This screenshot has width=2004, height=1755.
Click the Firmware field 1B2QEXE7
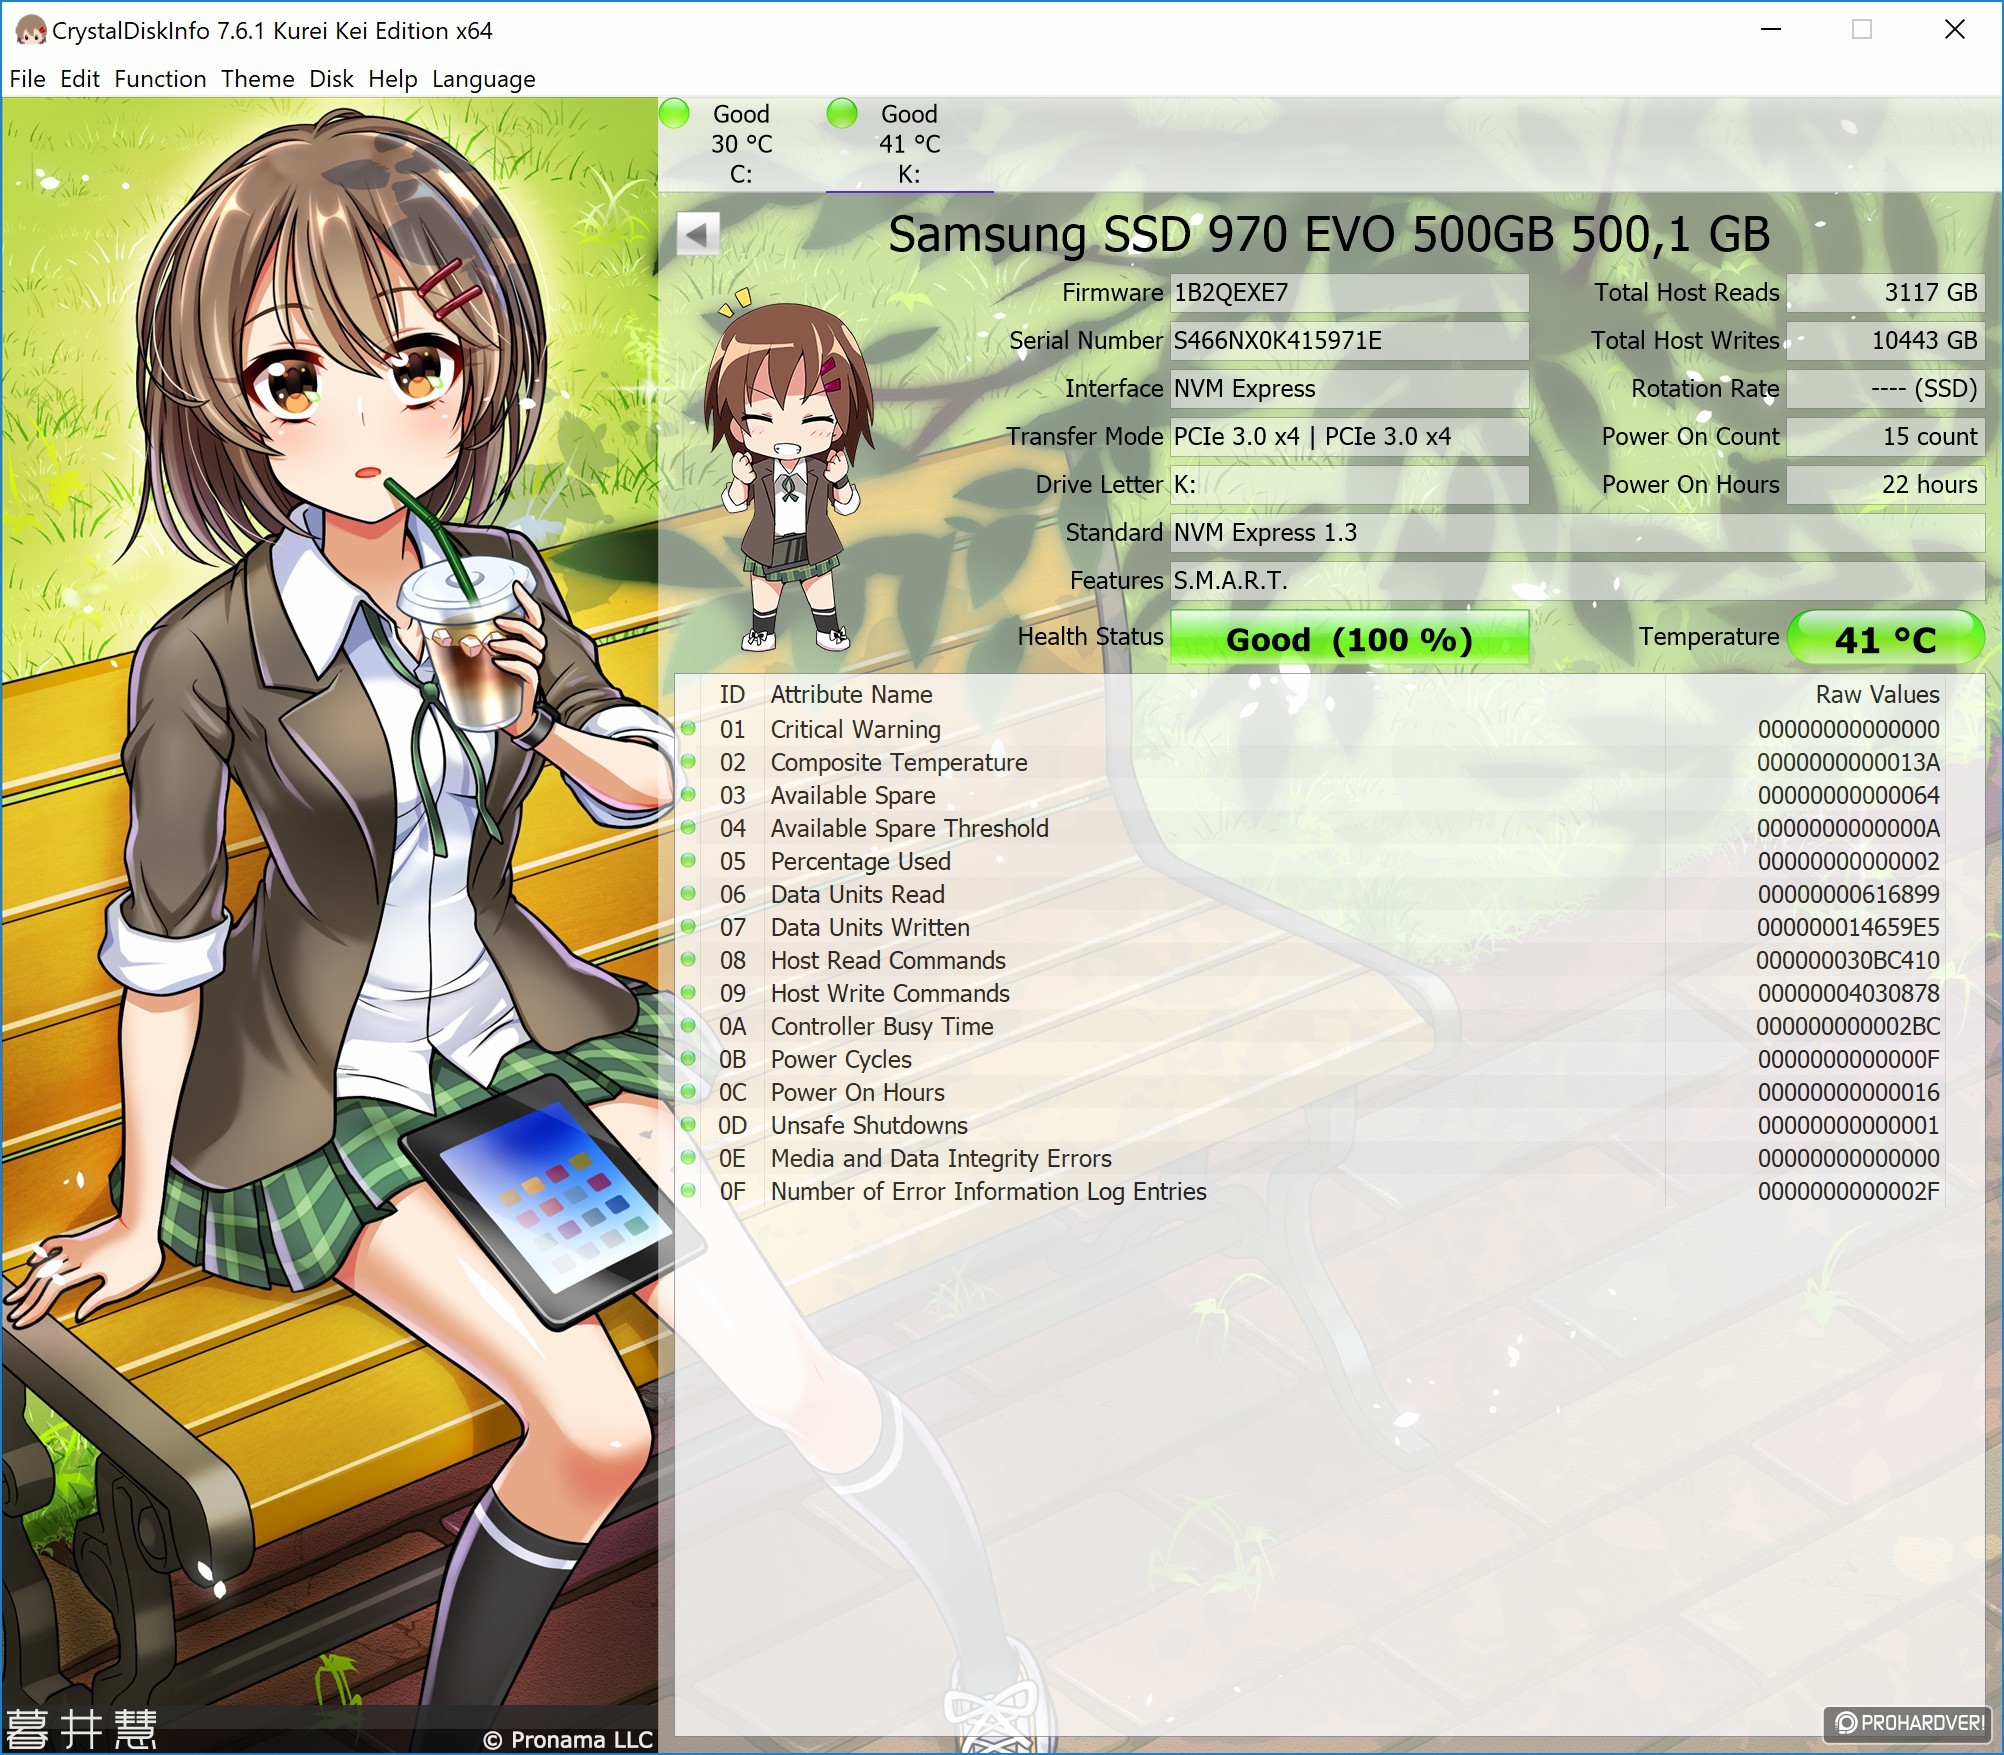[x=1350, y=292]
